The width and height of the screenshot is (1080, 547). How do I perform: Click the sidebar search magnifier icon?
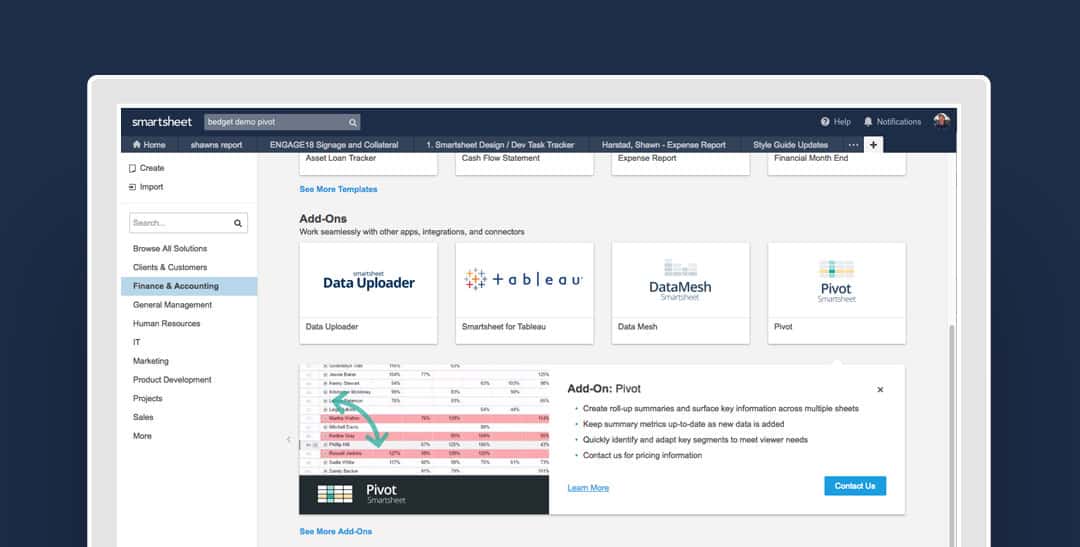click(238, 223)
